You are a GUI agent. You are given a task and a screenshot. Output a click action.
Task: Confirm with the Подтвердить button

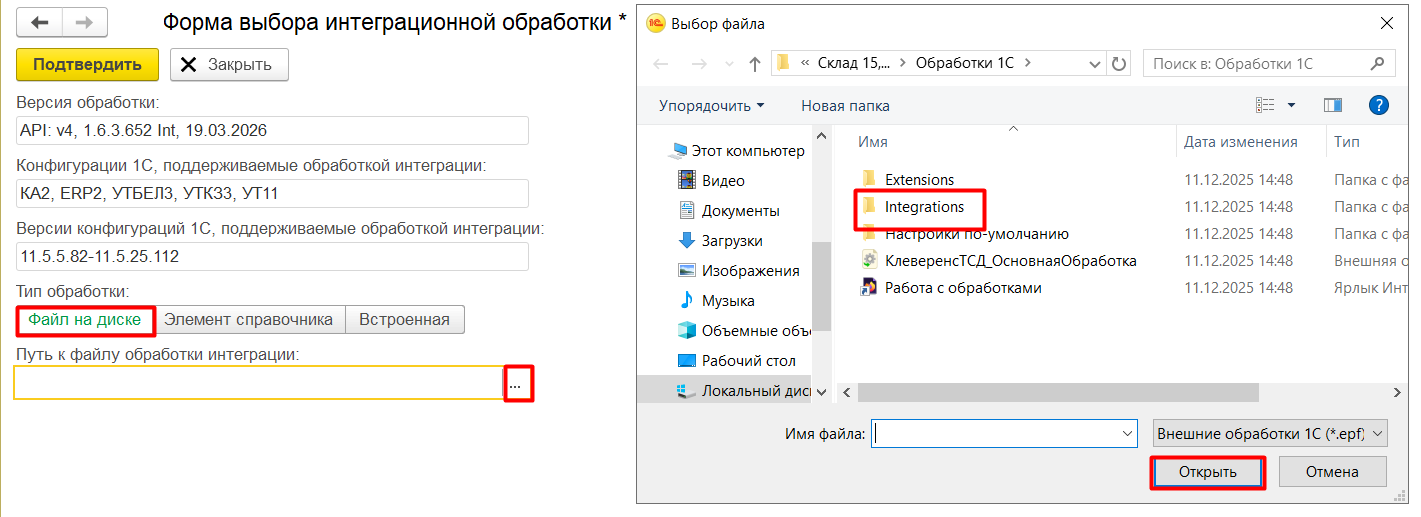coord(88,64)
